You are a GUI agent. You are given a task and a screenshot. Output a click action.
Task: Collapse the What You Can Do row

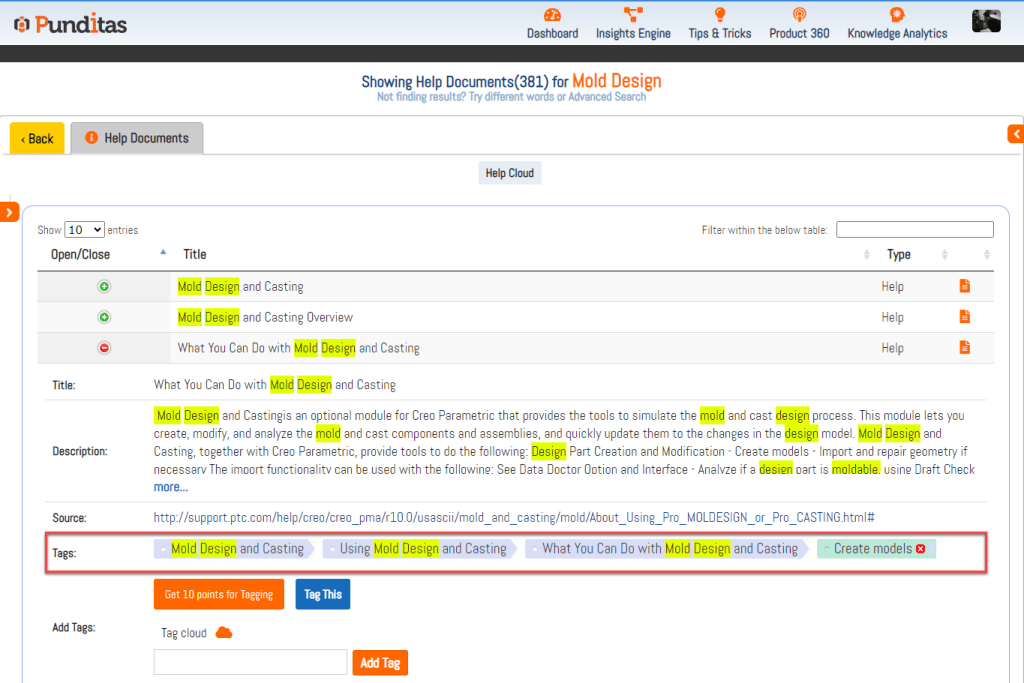point(104,348)
